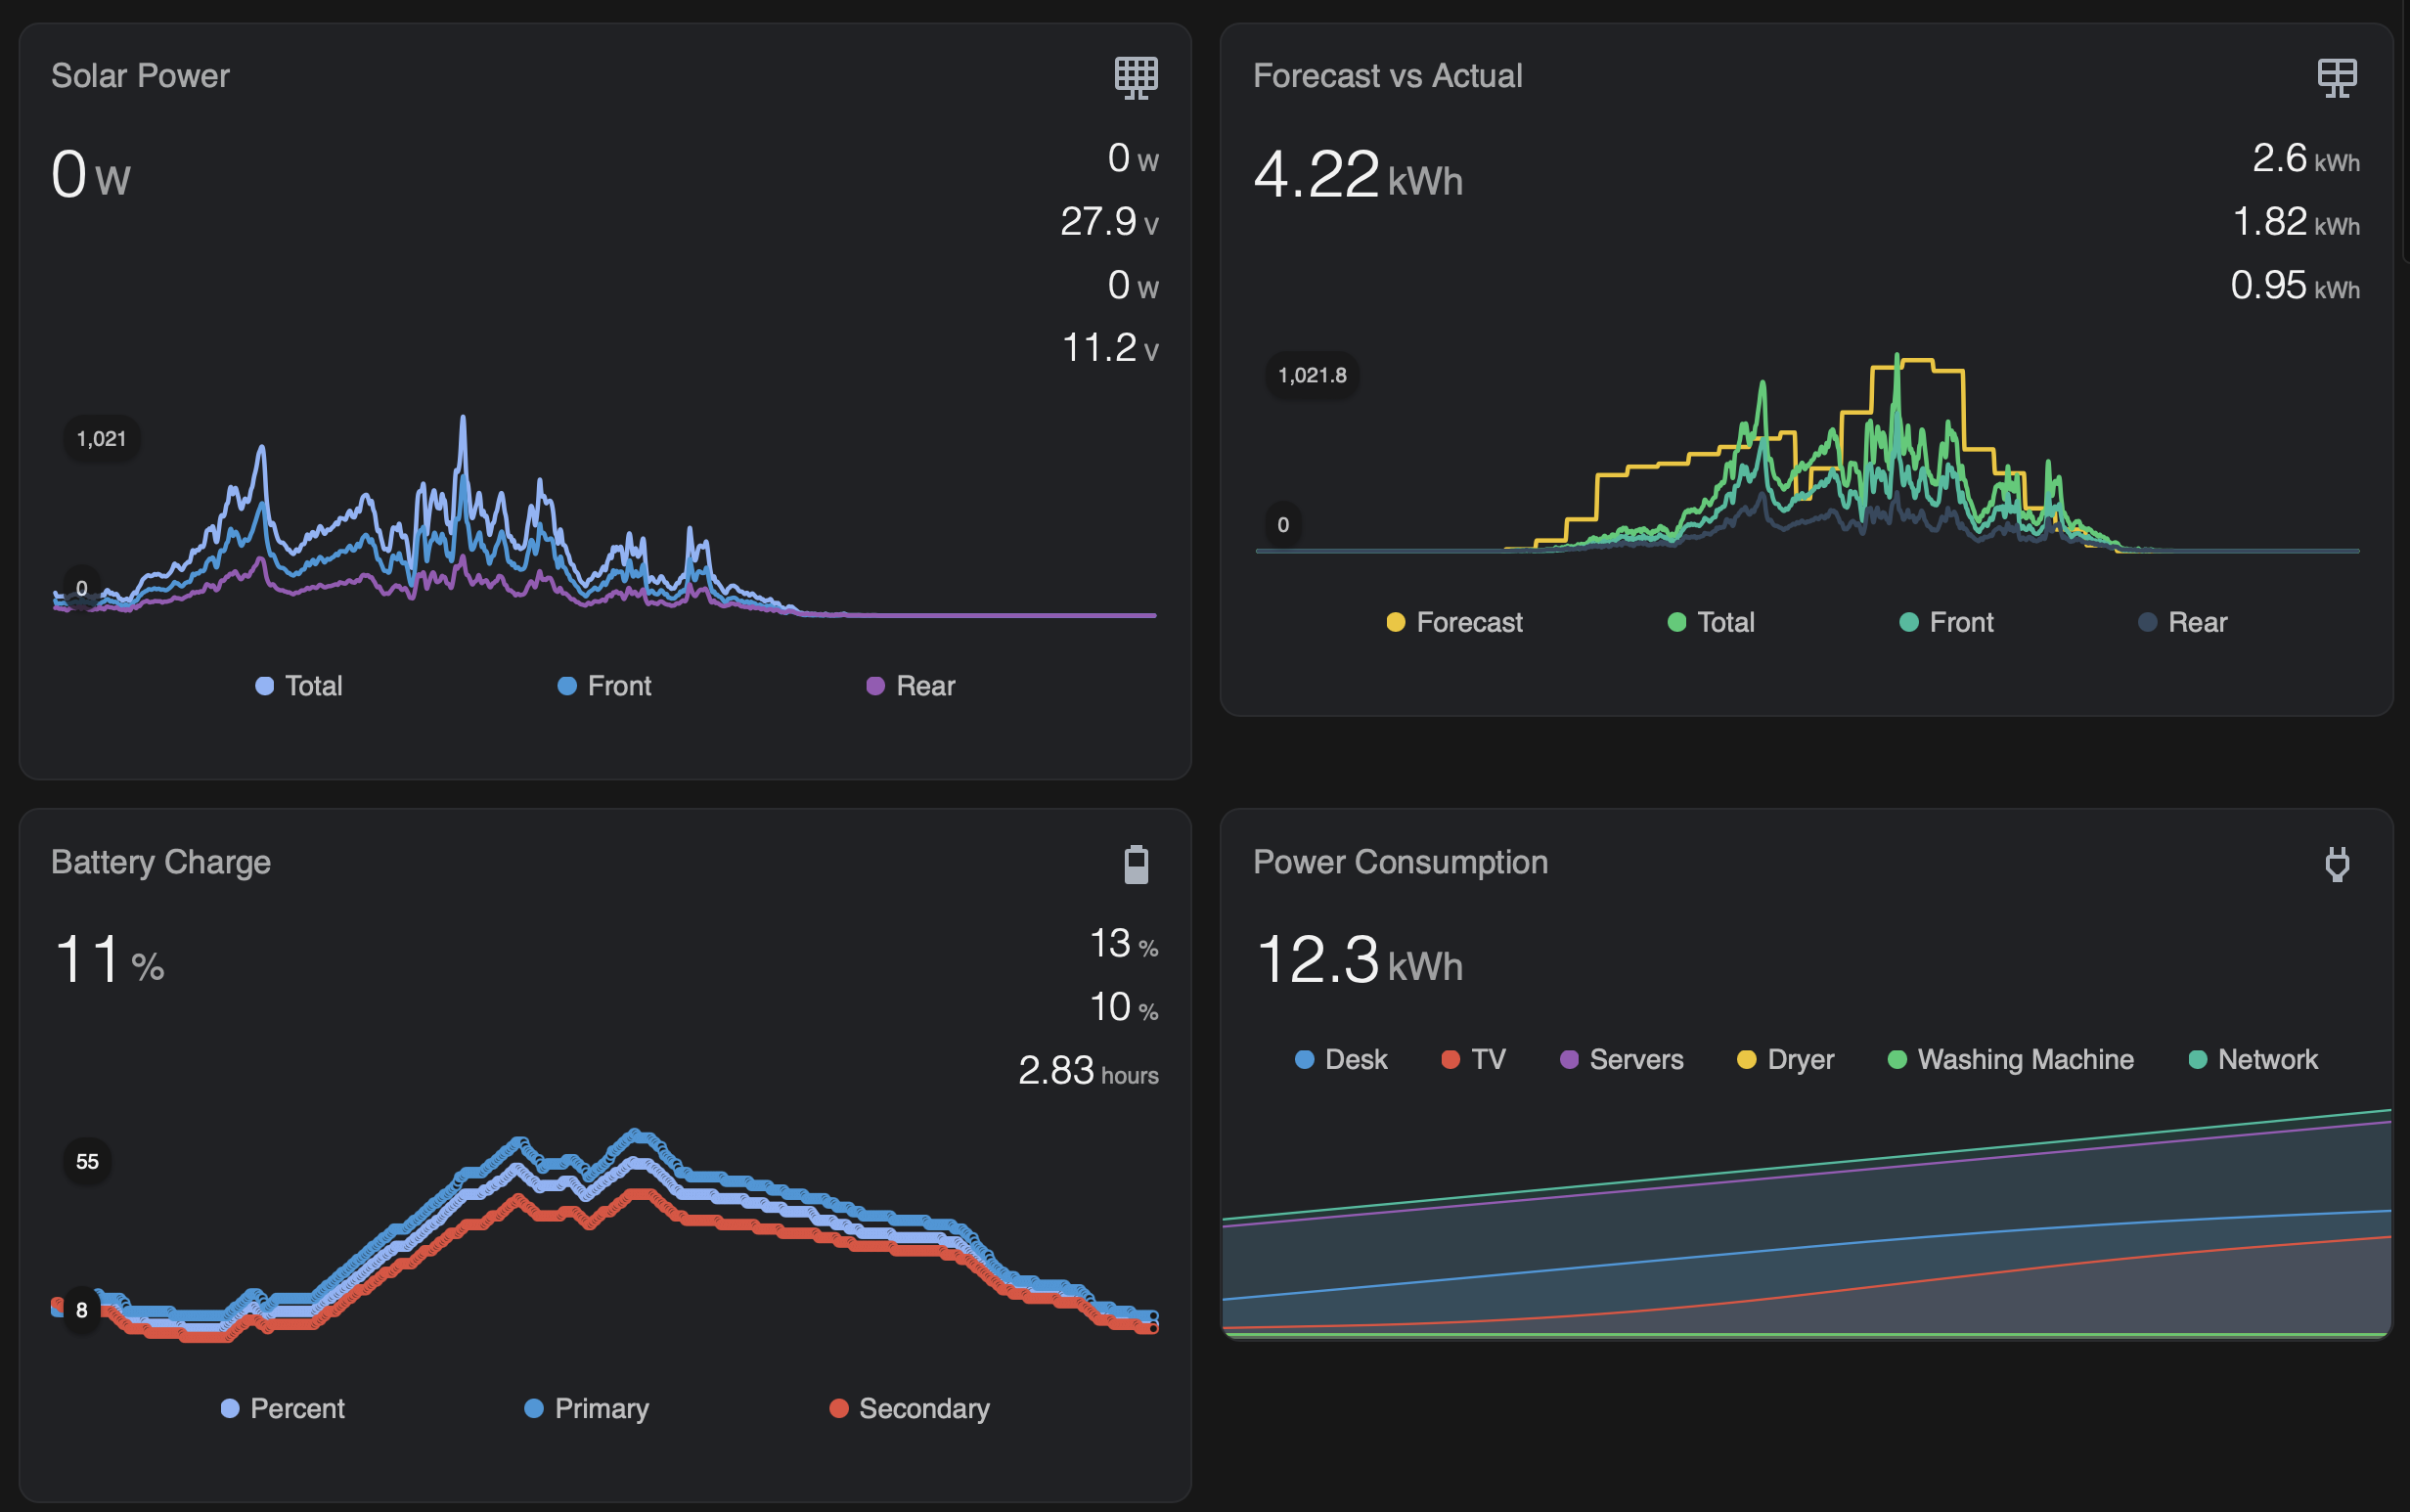Toggle the Dryer consumption series
Image resolution: width=2410 pixels, height=1512 pixels.
click(x=1785, y=1059)
